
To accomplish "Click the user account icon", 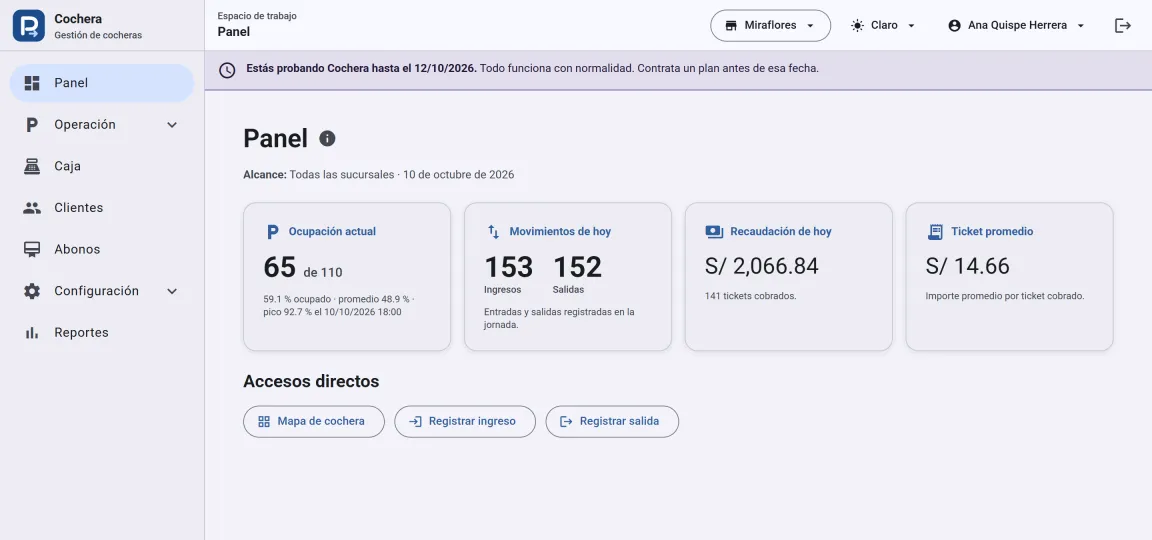I will (x=954, y=26).
